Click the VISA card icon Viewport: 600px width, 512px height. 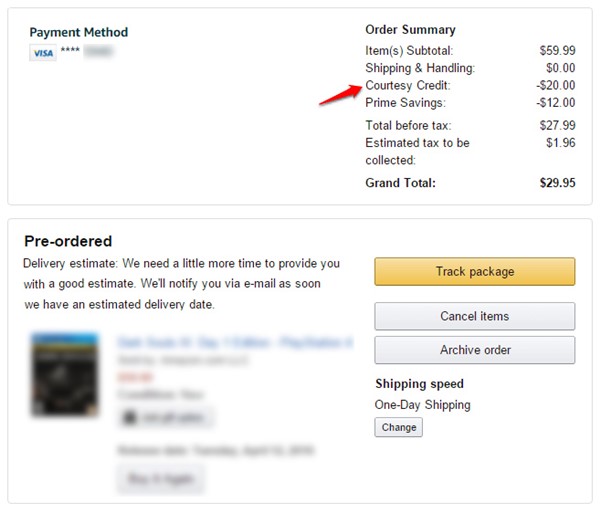43,53
